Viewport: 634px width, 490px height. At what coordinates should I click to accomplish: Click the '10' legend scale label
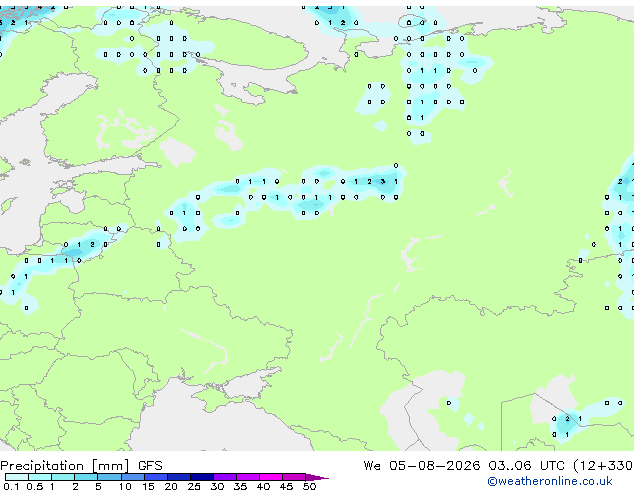[125, 486]
